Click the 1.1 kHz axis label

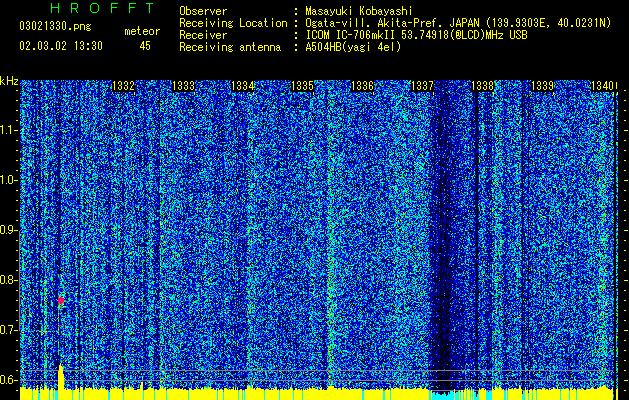(8, 130)
